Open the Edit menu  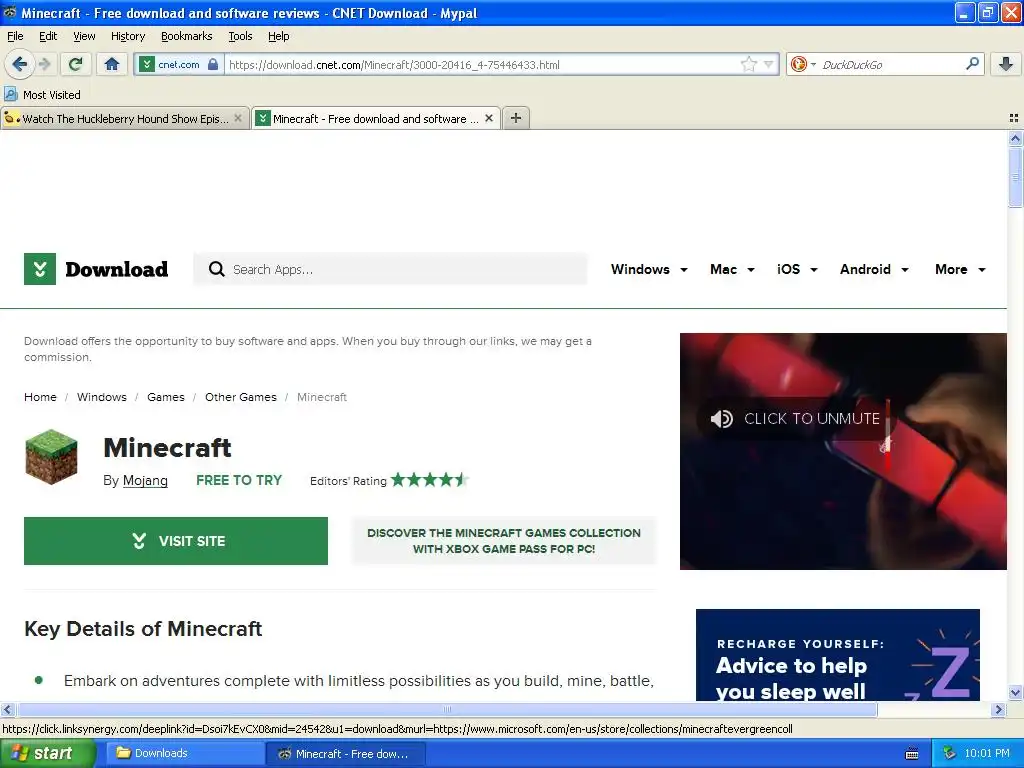[48, 36]
